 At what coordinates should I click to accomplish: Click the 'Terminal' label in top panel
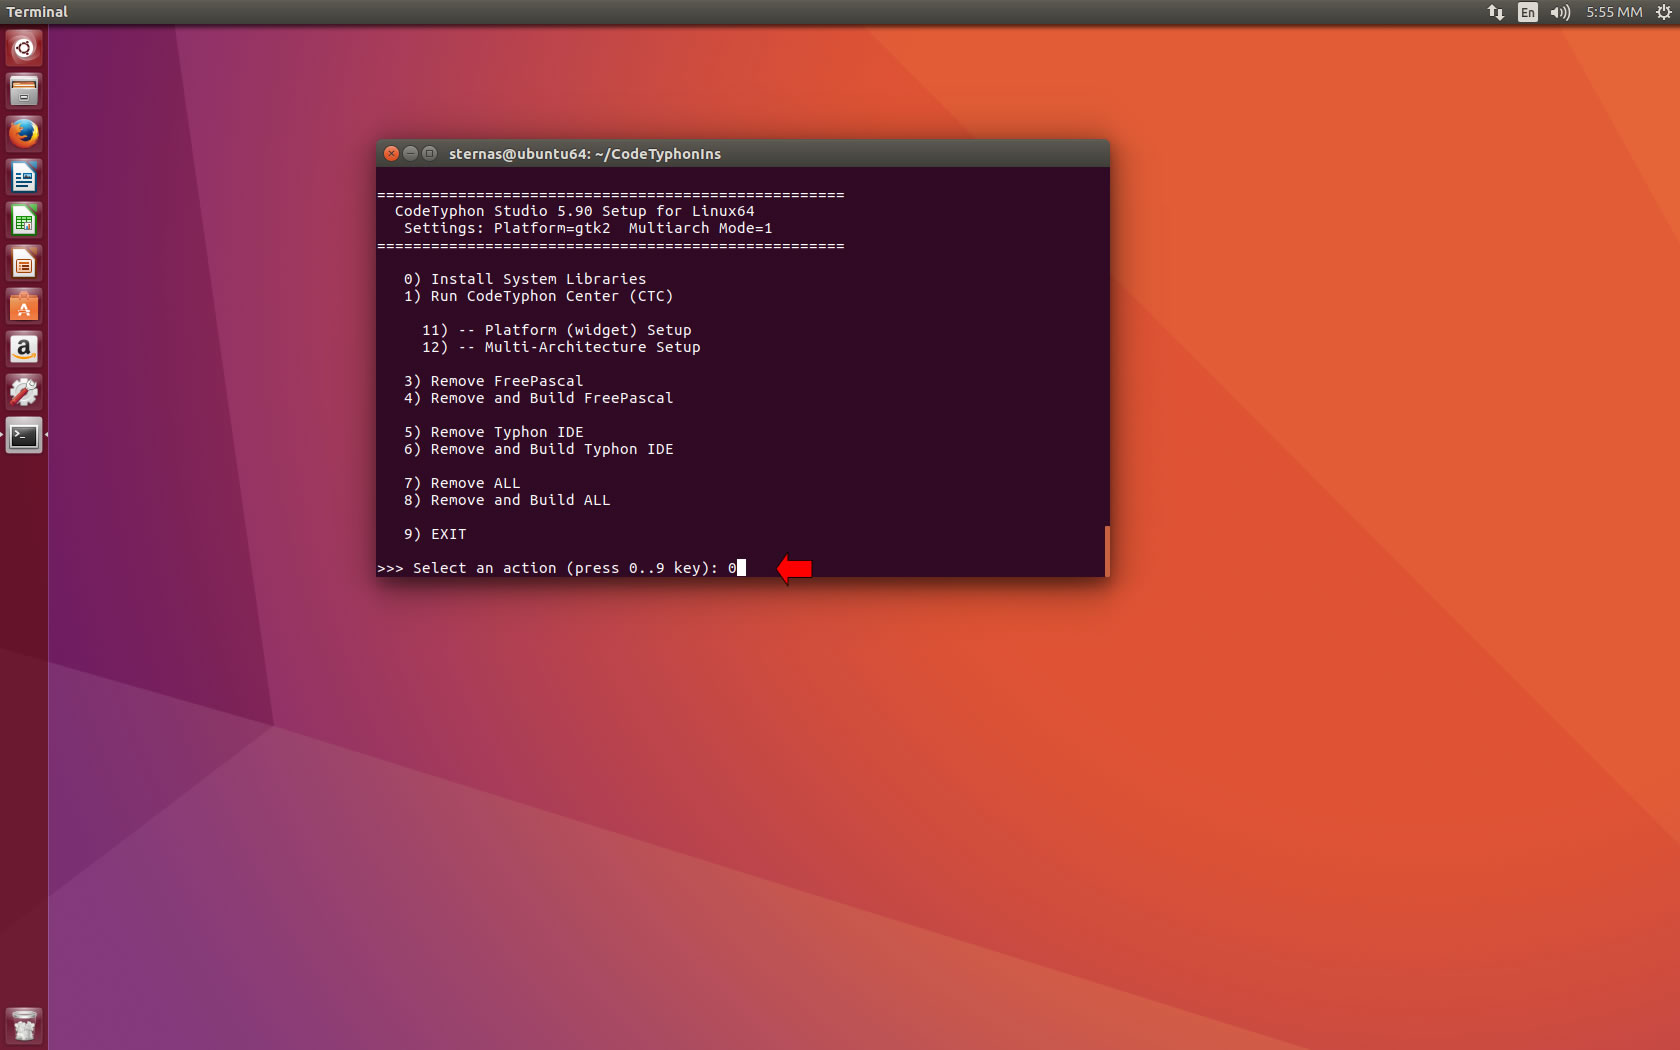pyautogui.click(x=37, y=12)
